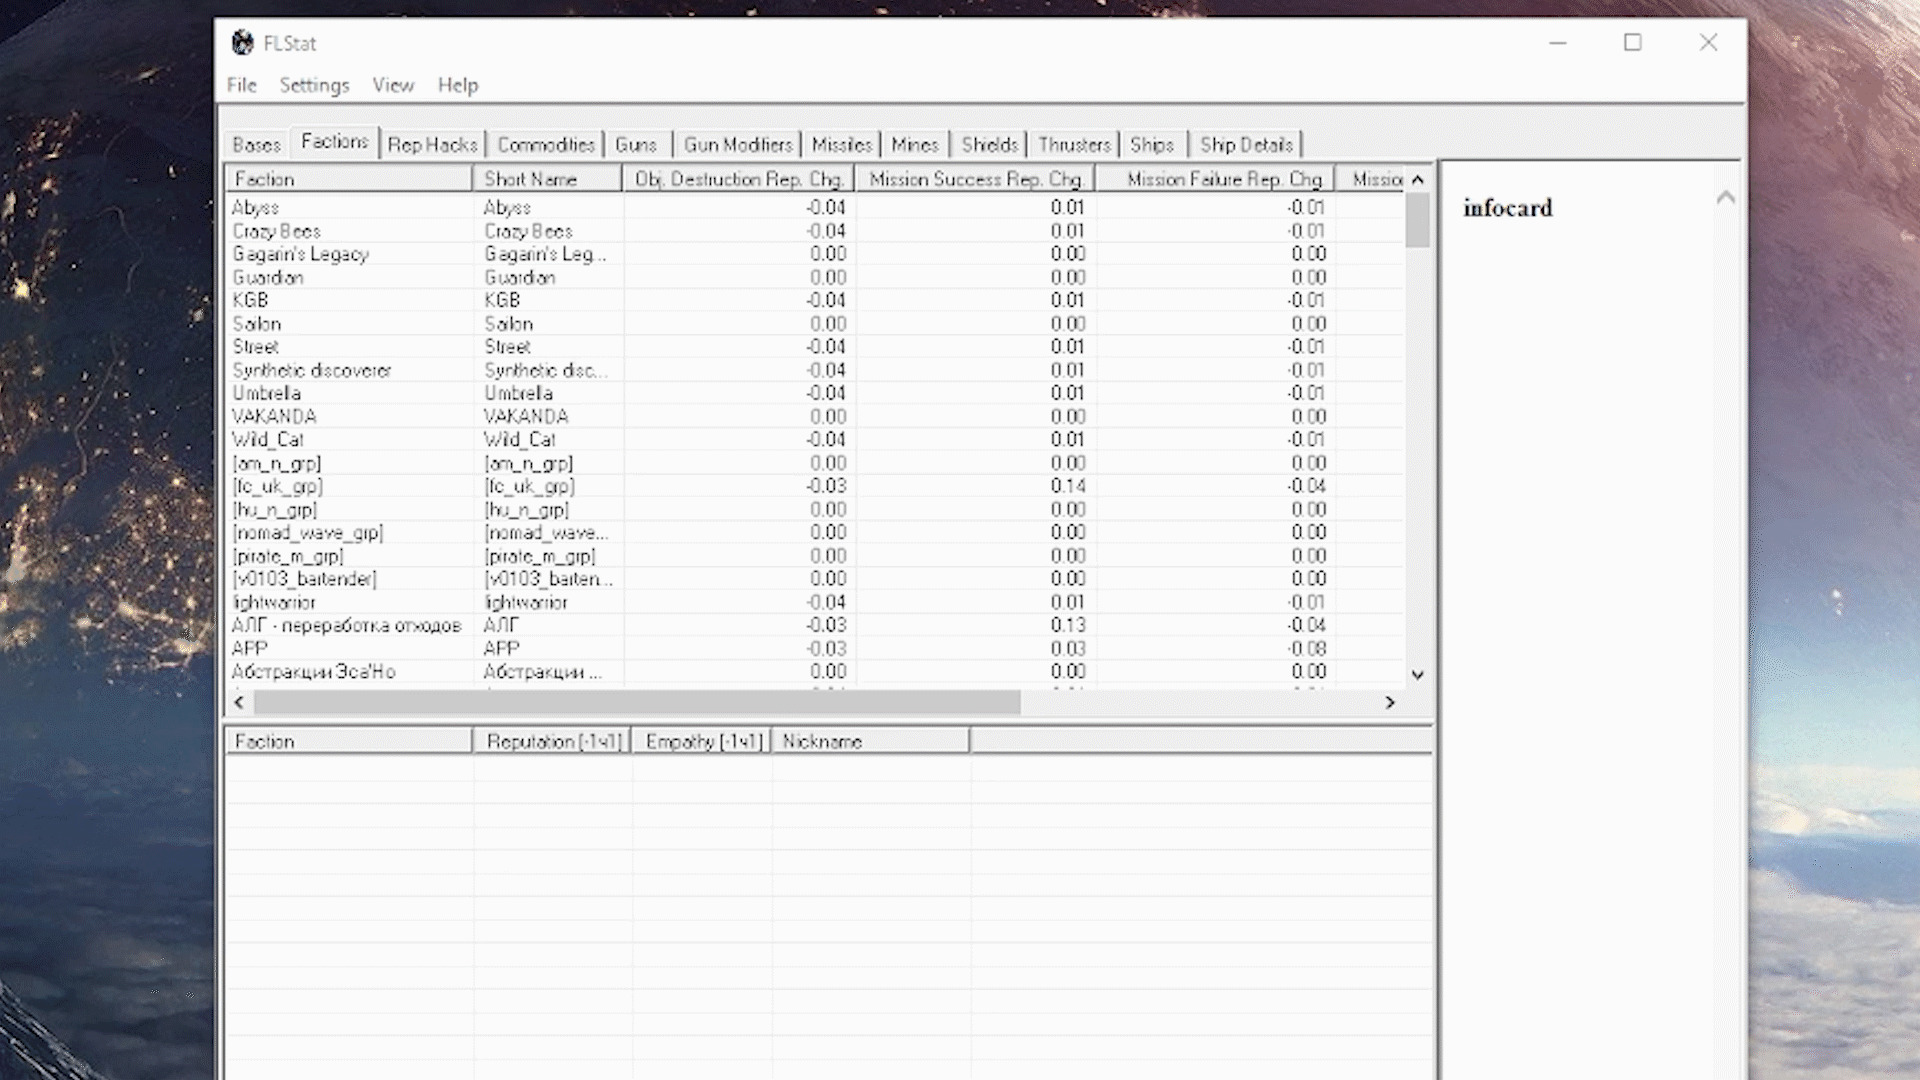Viewport: 1920px width, 1080px height.
Task: Select the Crazy Bees faction row
Action: pos(815,231)
